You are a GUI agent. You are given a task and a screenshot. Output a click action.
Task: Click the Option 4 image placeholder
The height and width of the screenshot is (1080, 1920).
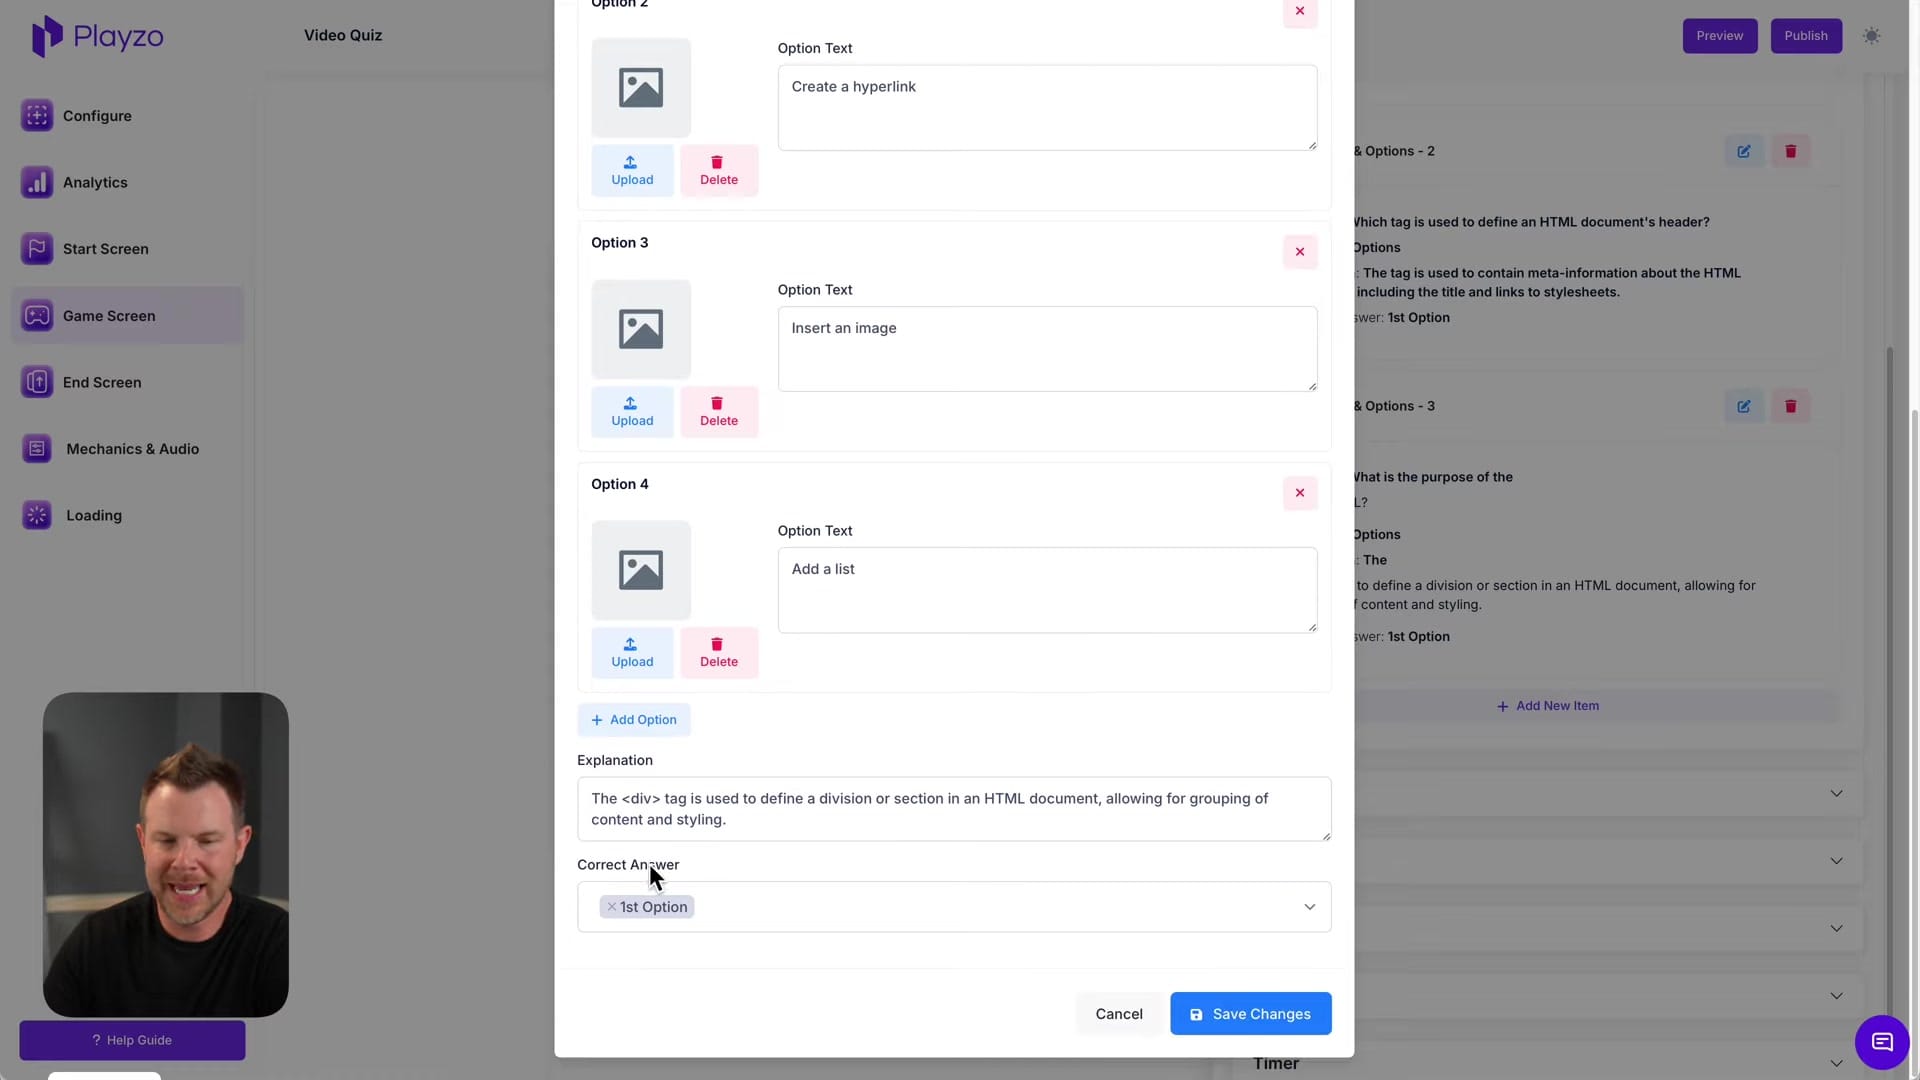pos(641,570)
